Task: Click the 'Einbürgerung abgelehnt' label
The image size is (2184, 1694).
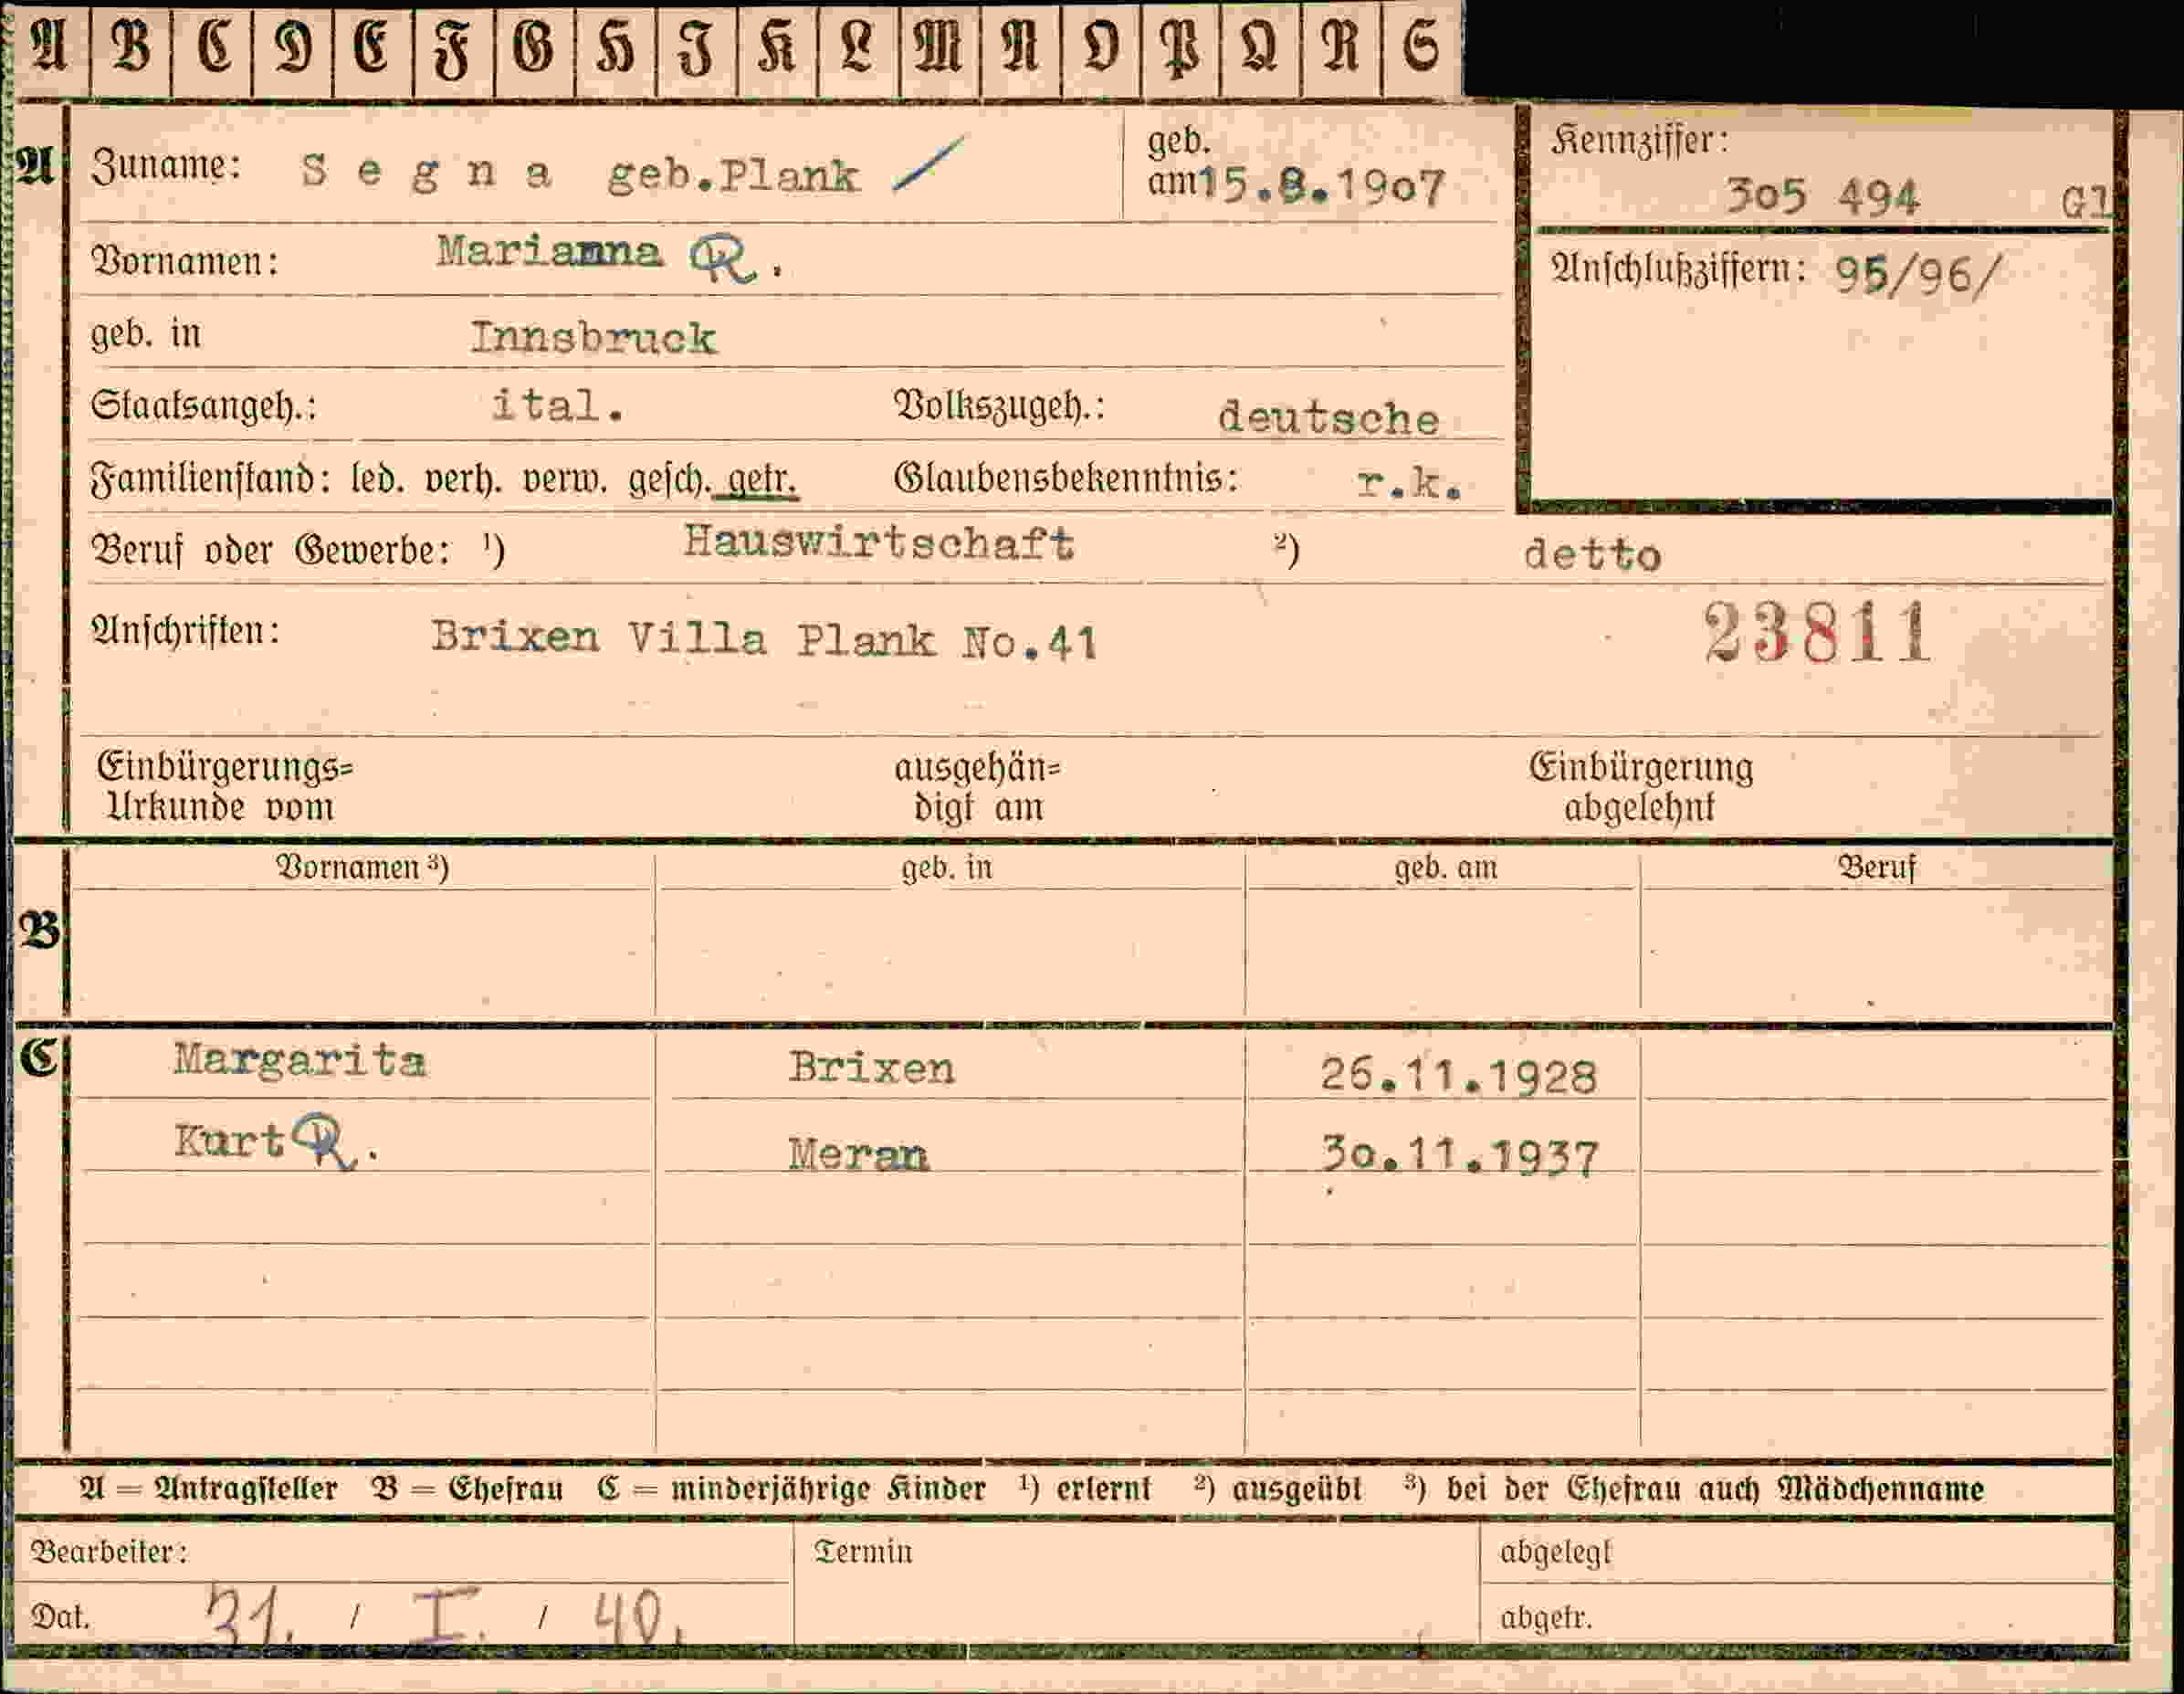Action: click(1640, 787)
